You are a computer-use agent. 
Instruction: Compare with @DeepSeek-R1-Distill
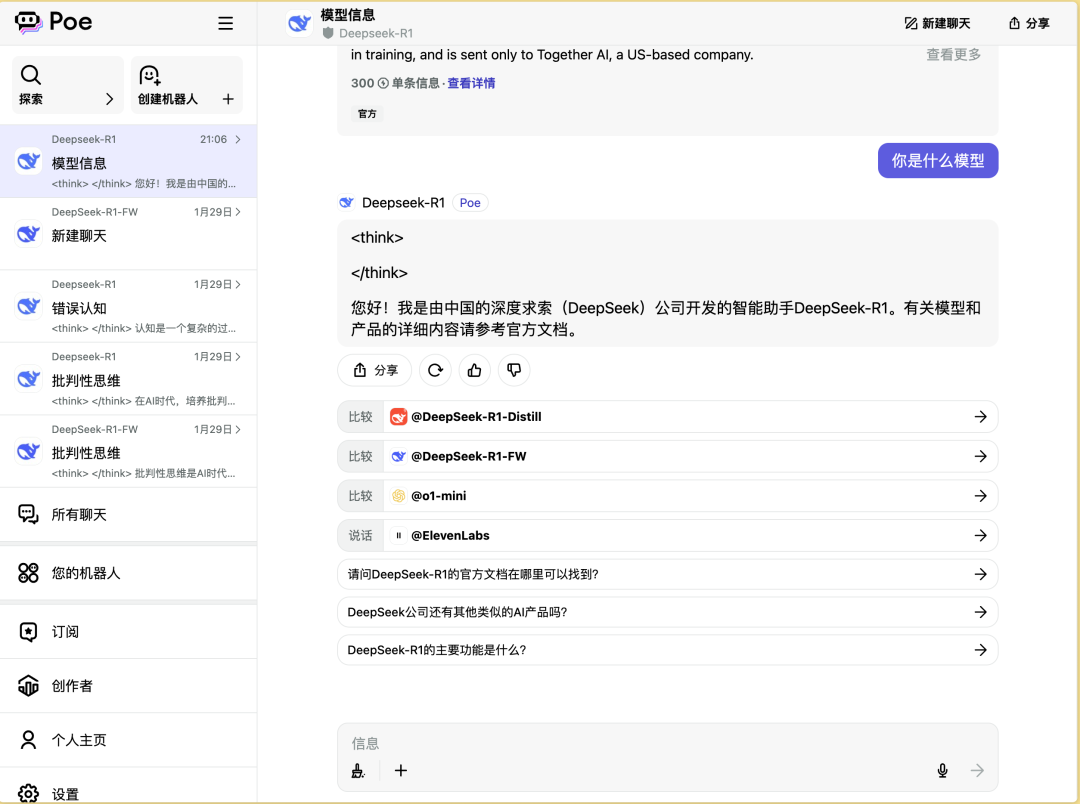[667, 417]
